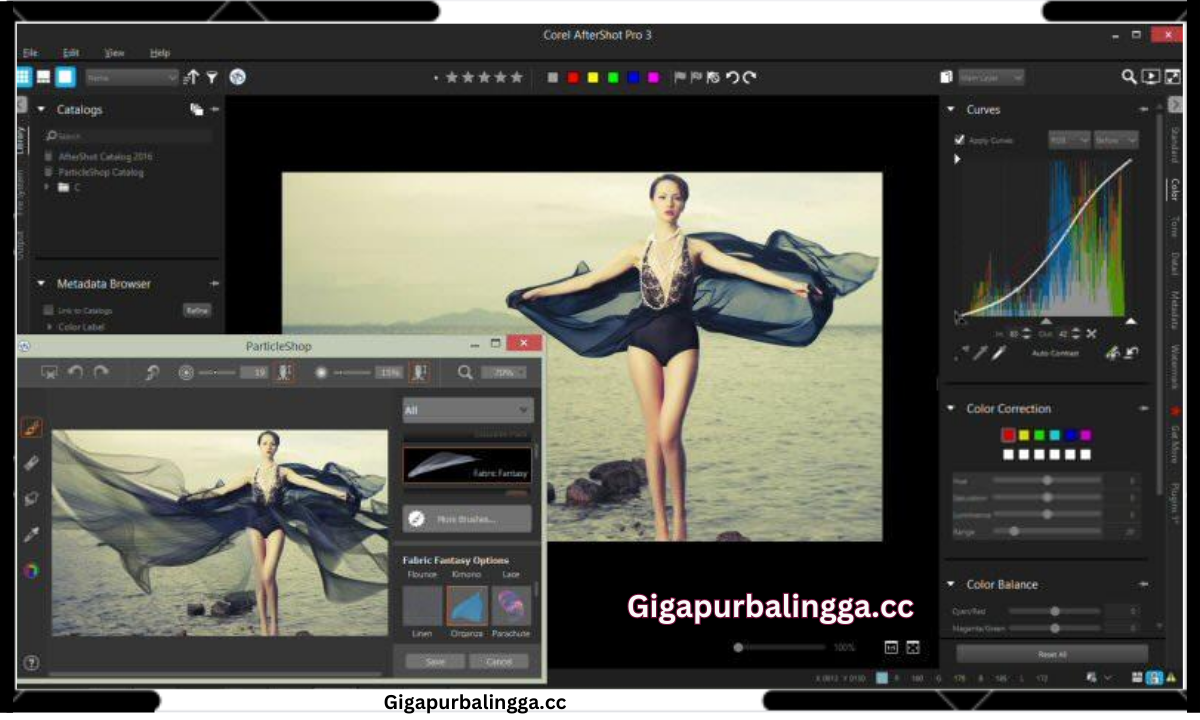Click the 1:1 zoom icon below preview

point(891,647)
